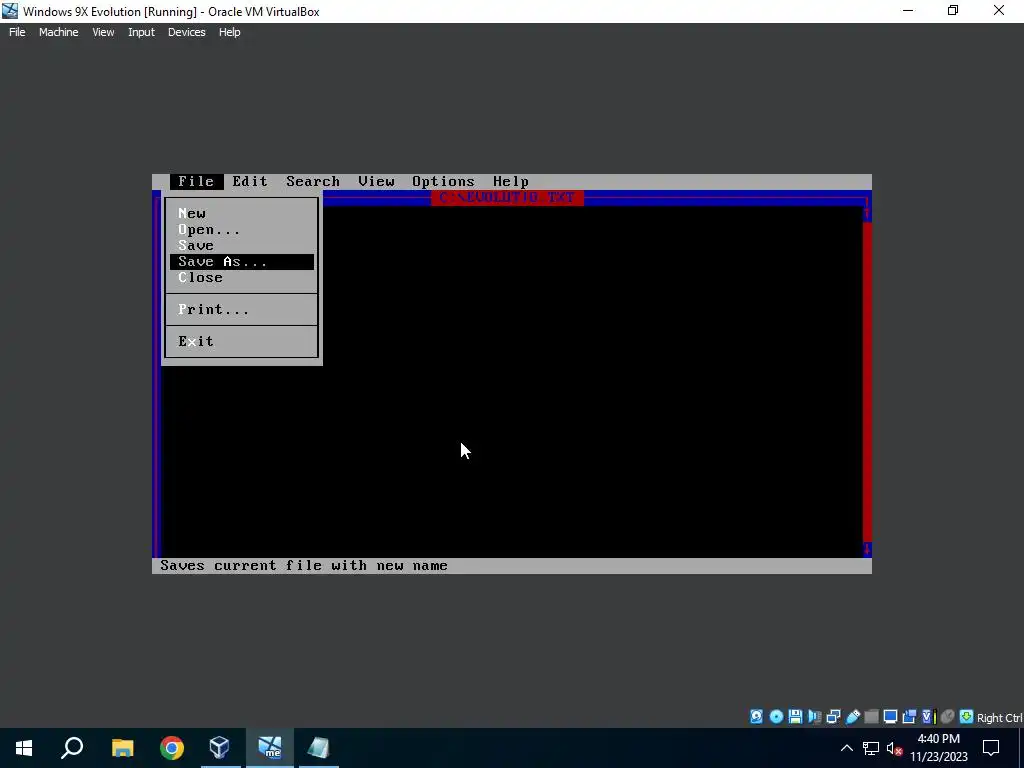Open the DOS editor View menu
This screenshot has height=768, width=1024.
click(x=376, y=182)
